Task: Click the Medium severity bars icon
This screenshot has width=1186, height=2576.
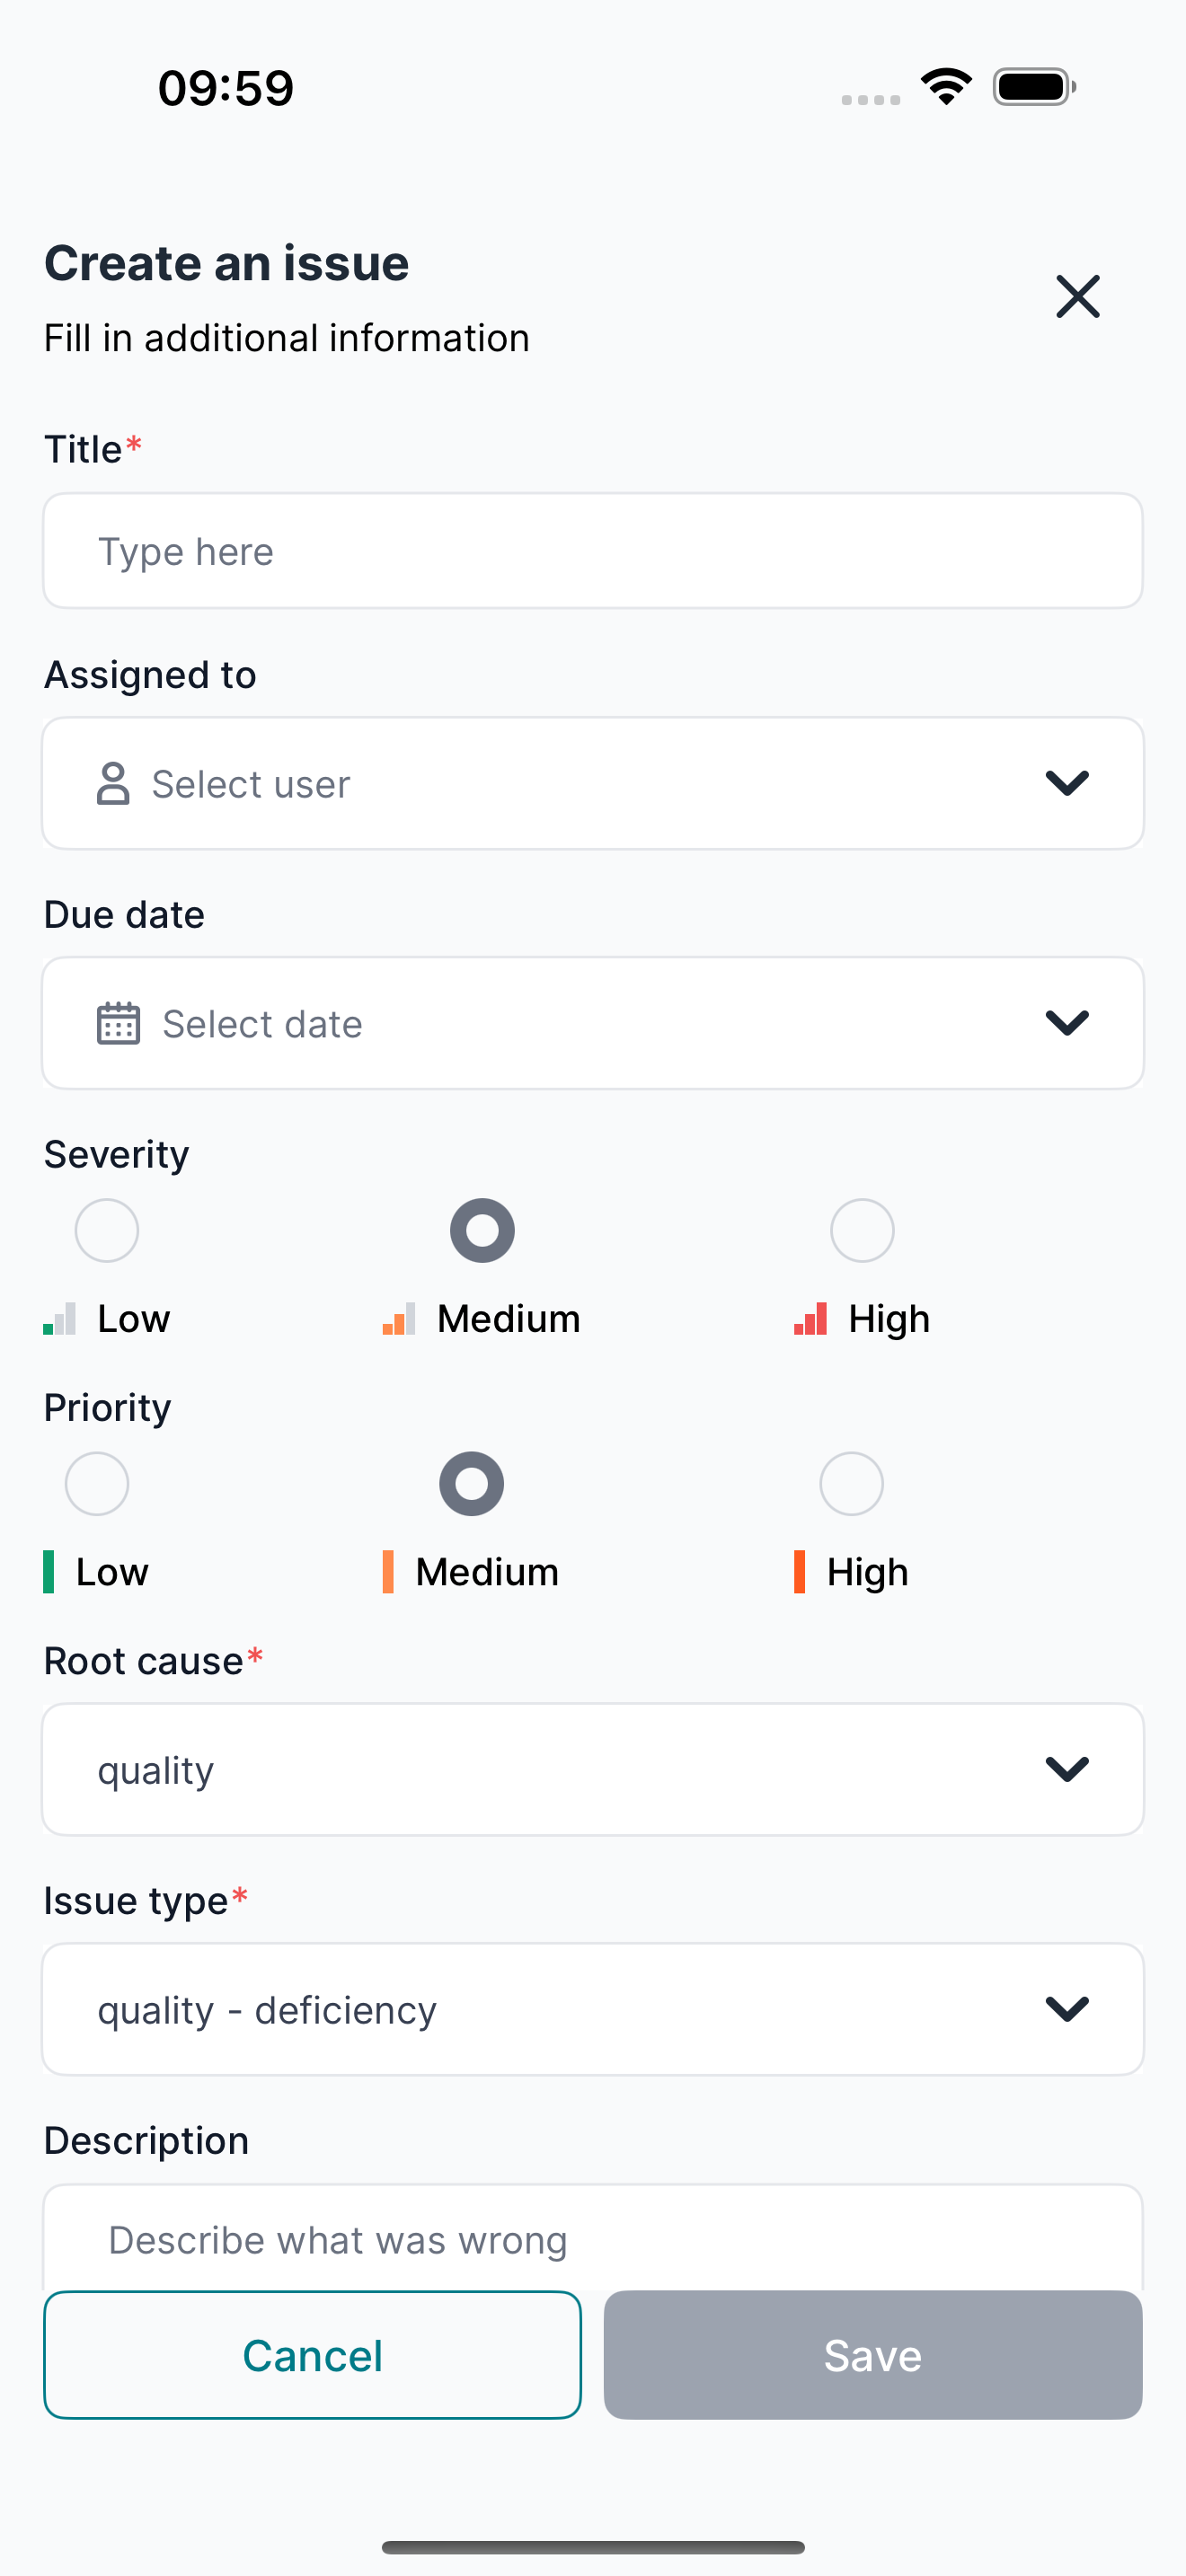Action: pos(399,1318)
